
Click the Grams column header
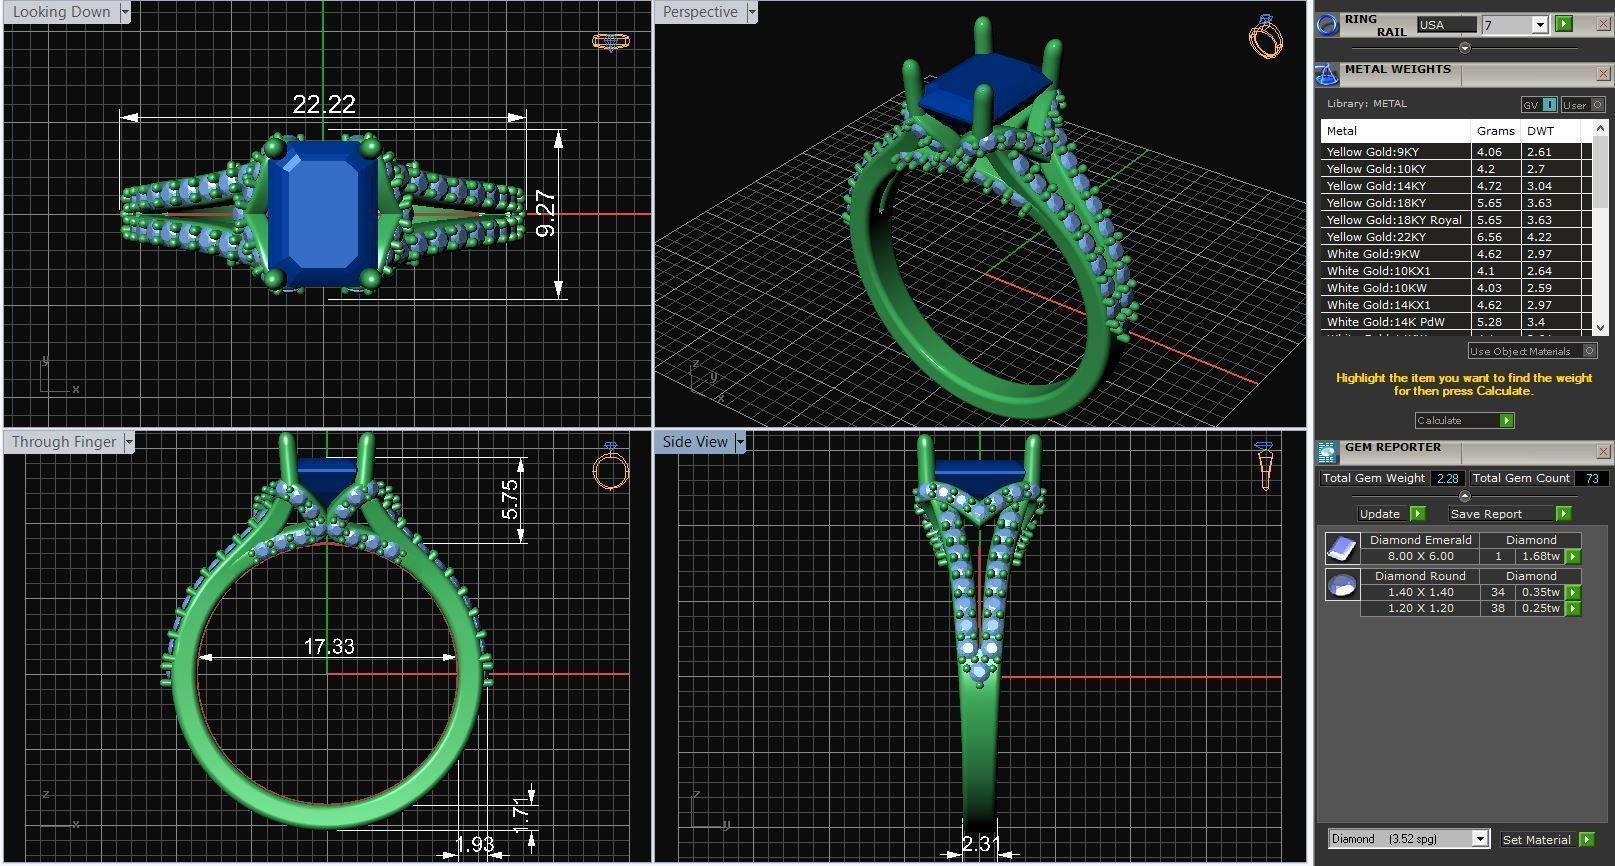click(1496, 131)
